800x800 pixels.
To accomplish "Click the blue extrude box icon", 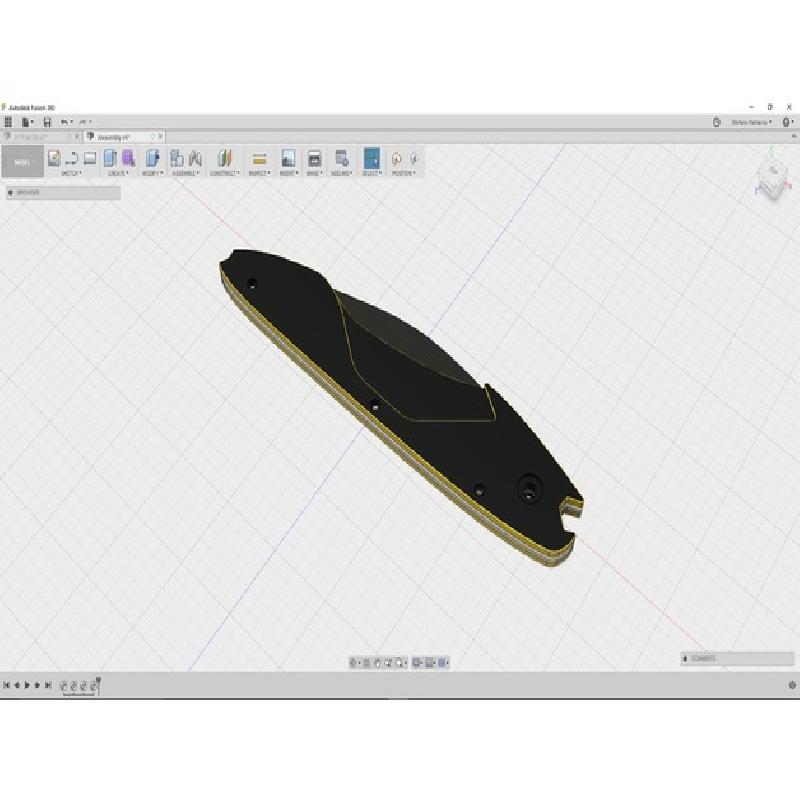I will point(110,158).
